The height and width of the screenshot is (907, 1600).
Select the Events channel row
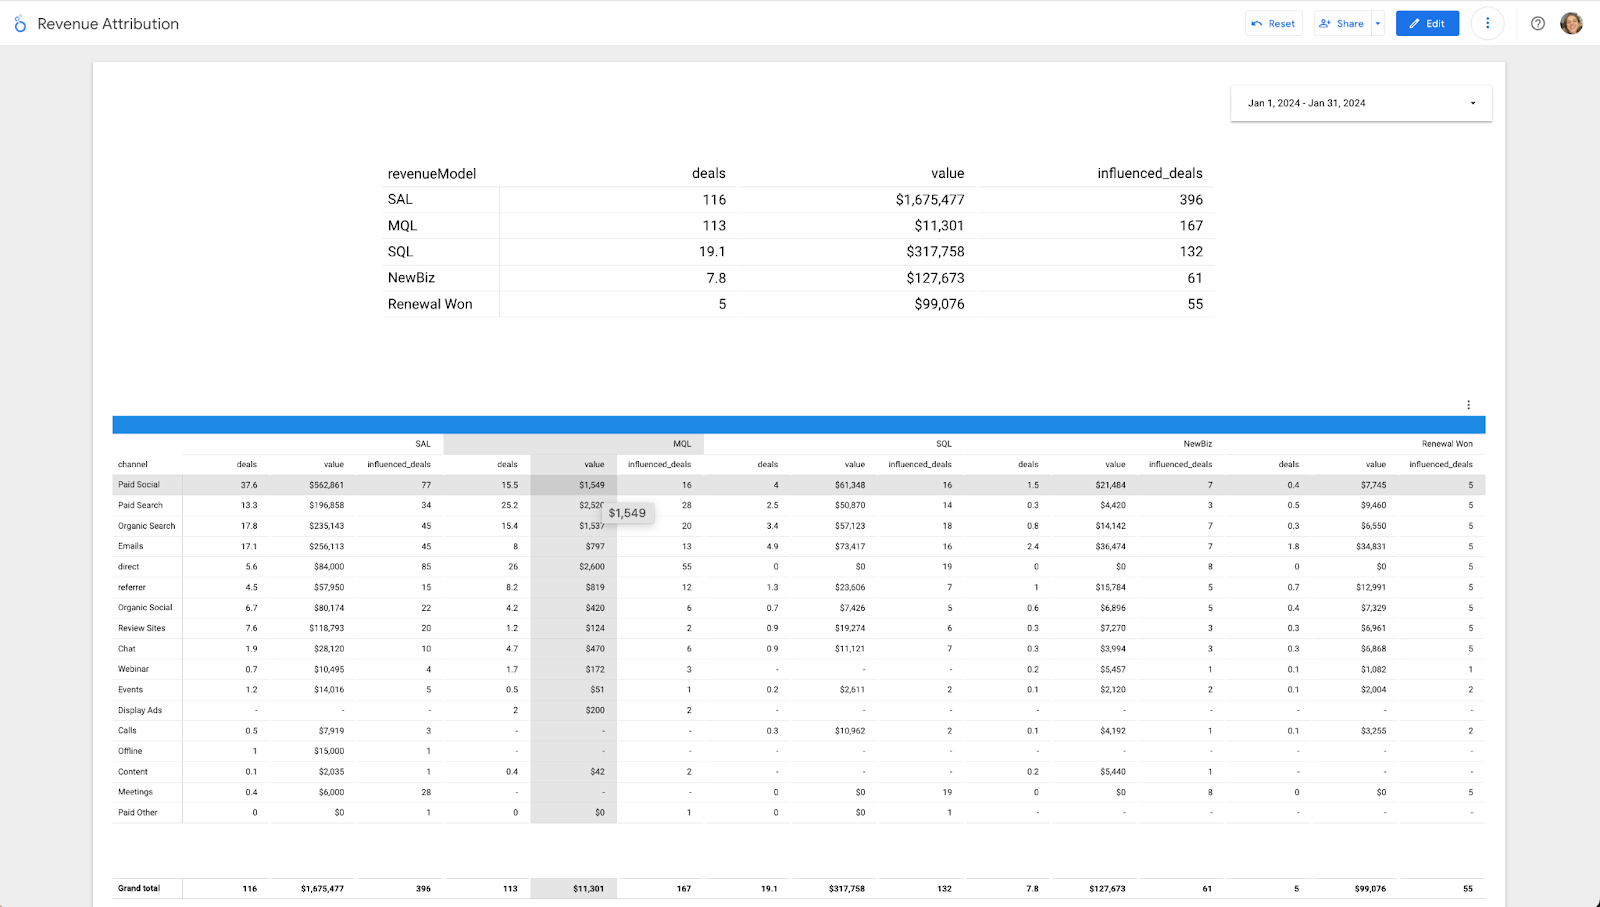[799, 690]
